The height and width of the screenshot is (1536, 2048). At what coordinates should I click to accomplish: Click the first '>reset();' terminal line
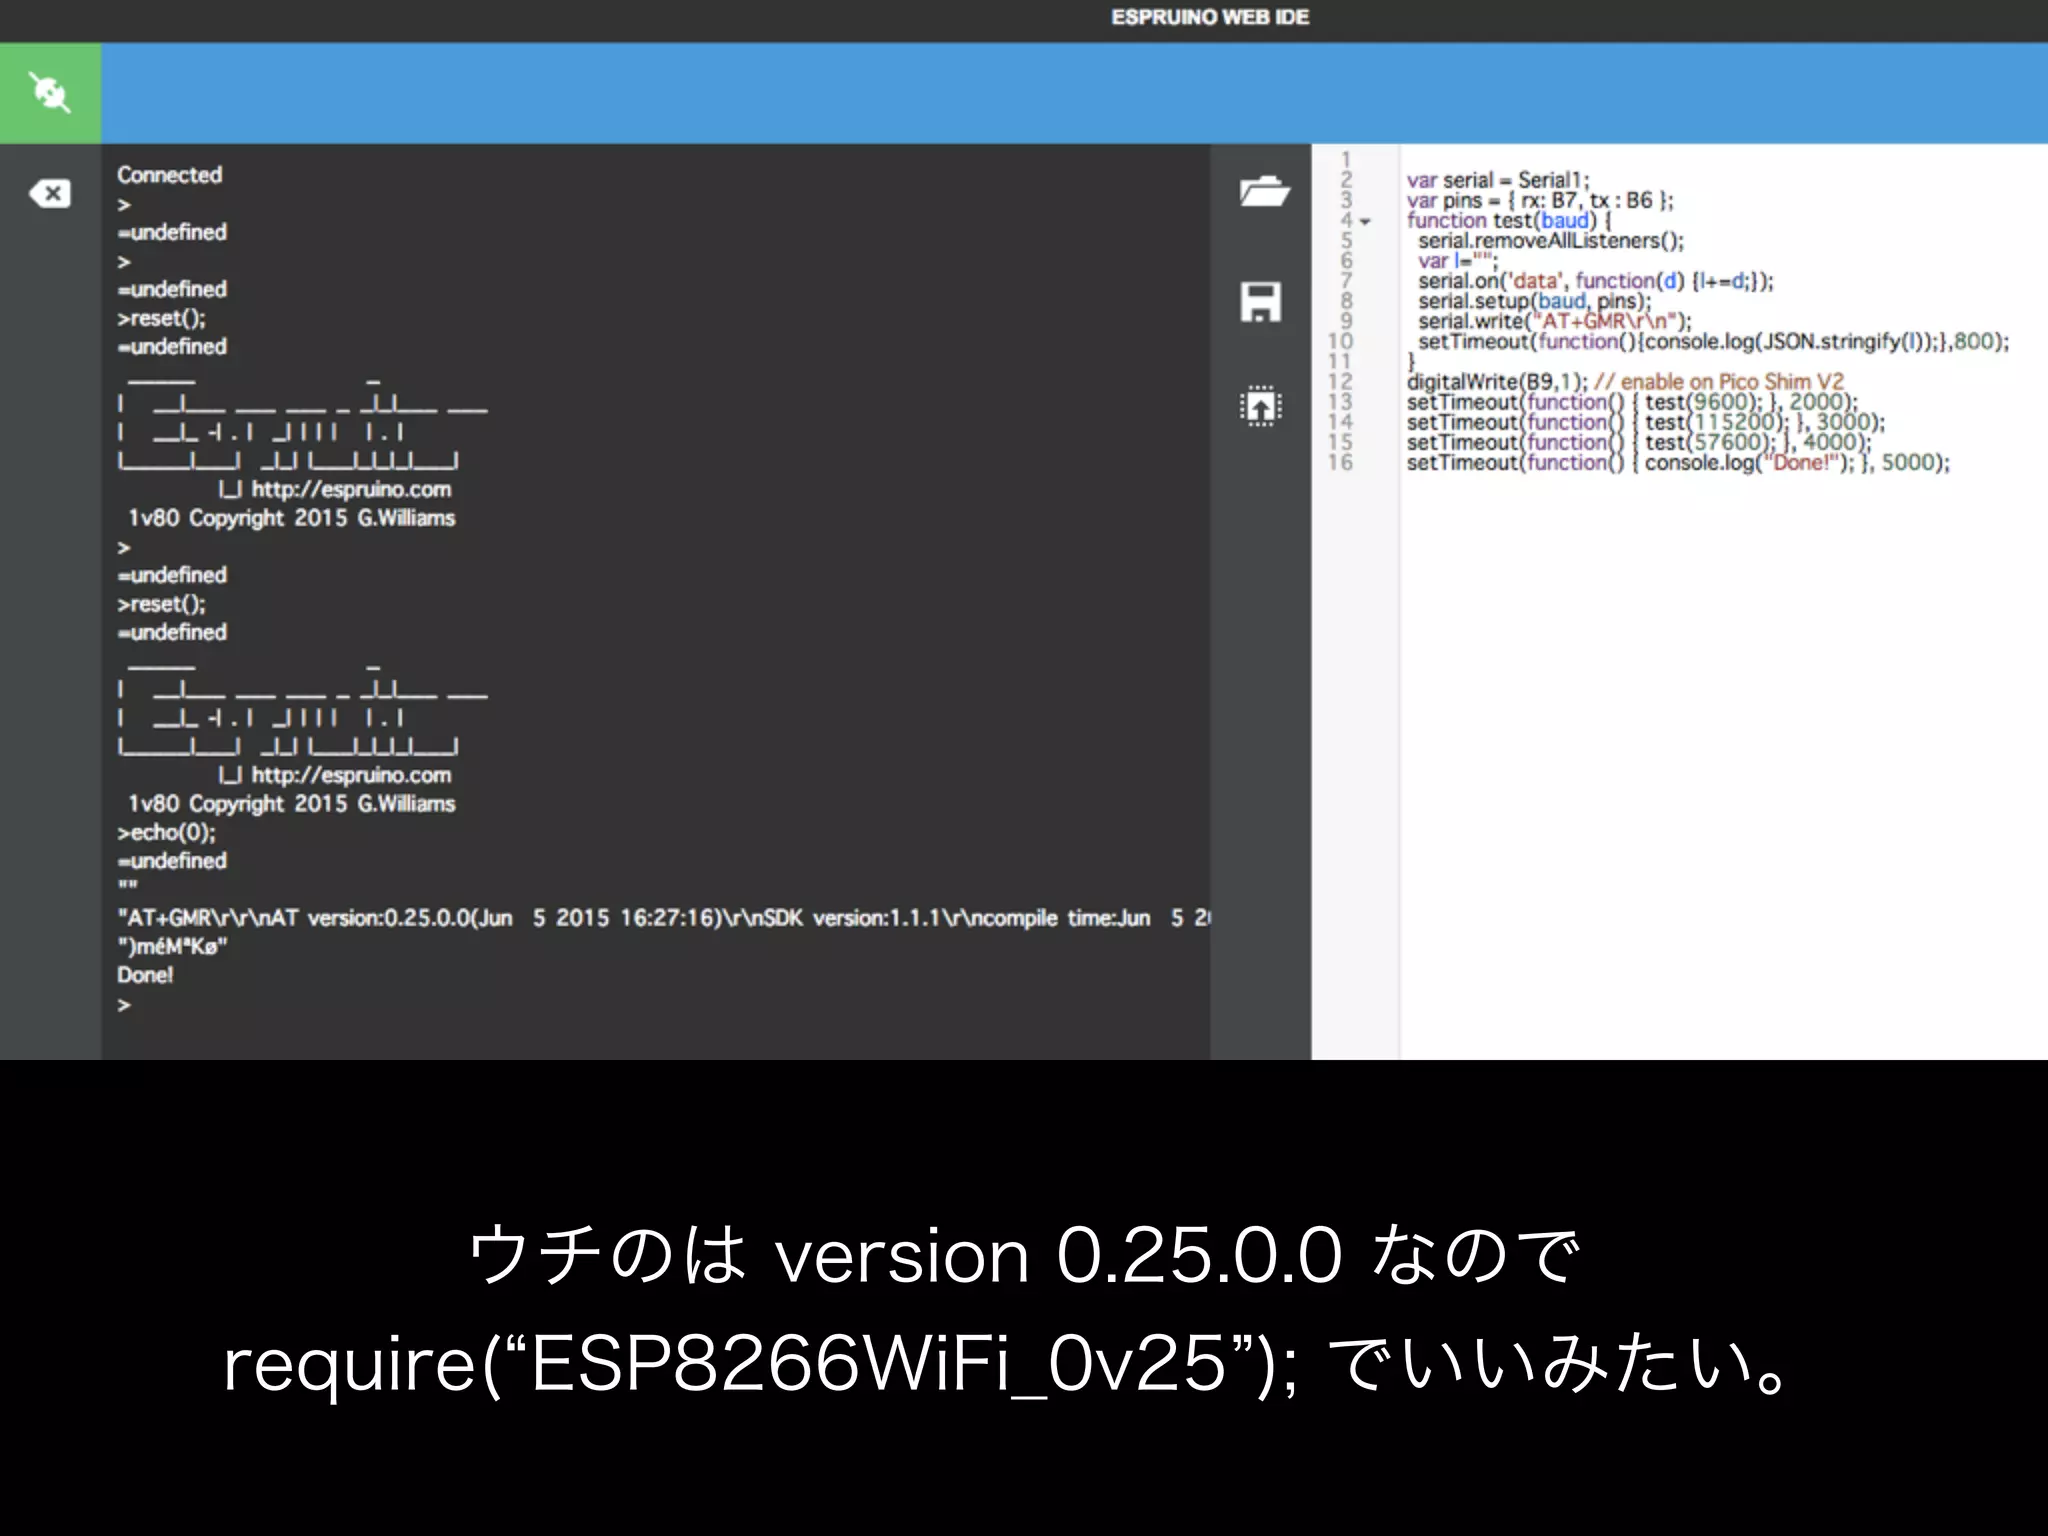click(x=161, y=318)
